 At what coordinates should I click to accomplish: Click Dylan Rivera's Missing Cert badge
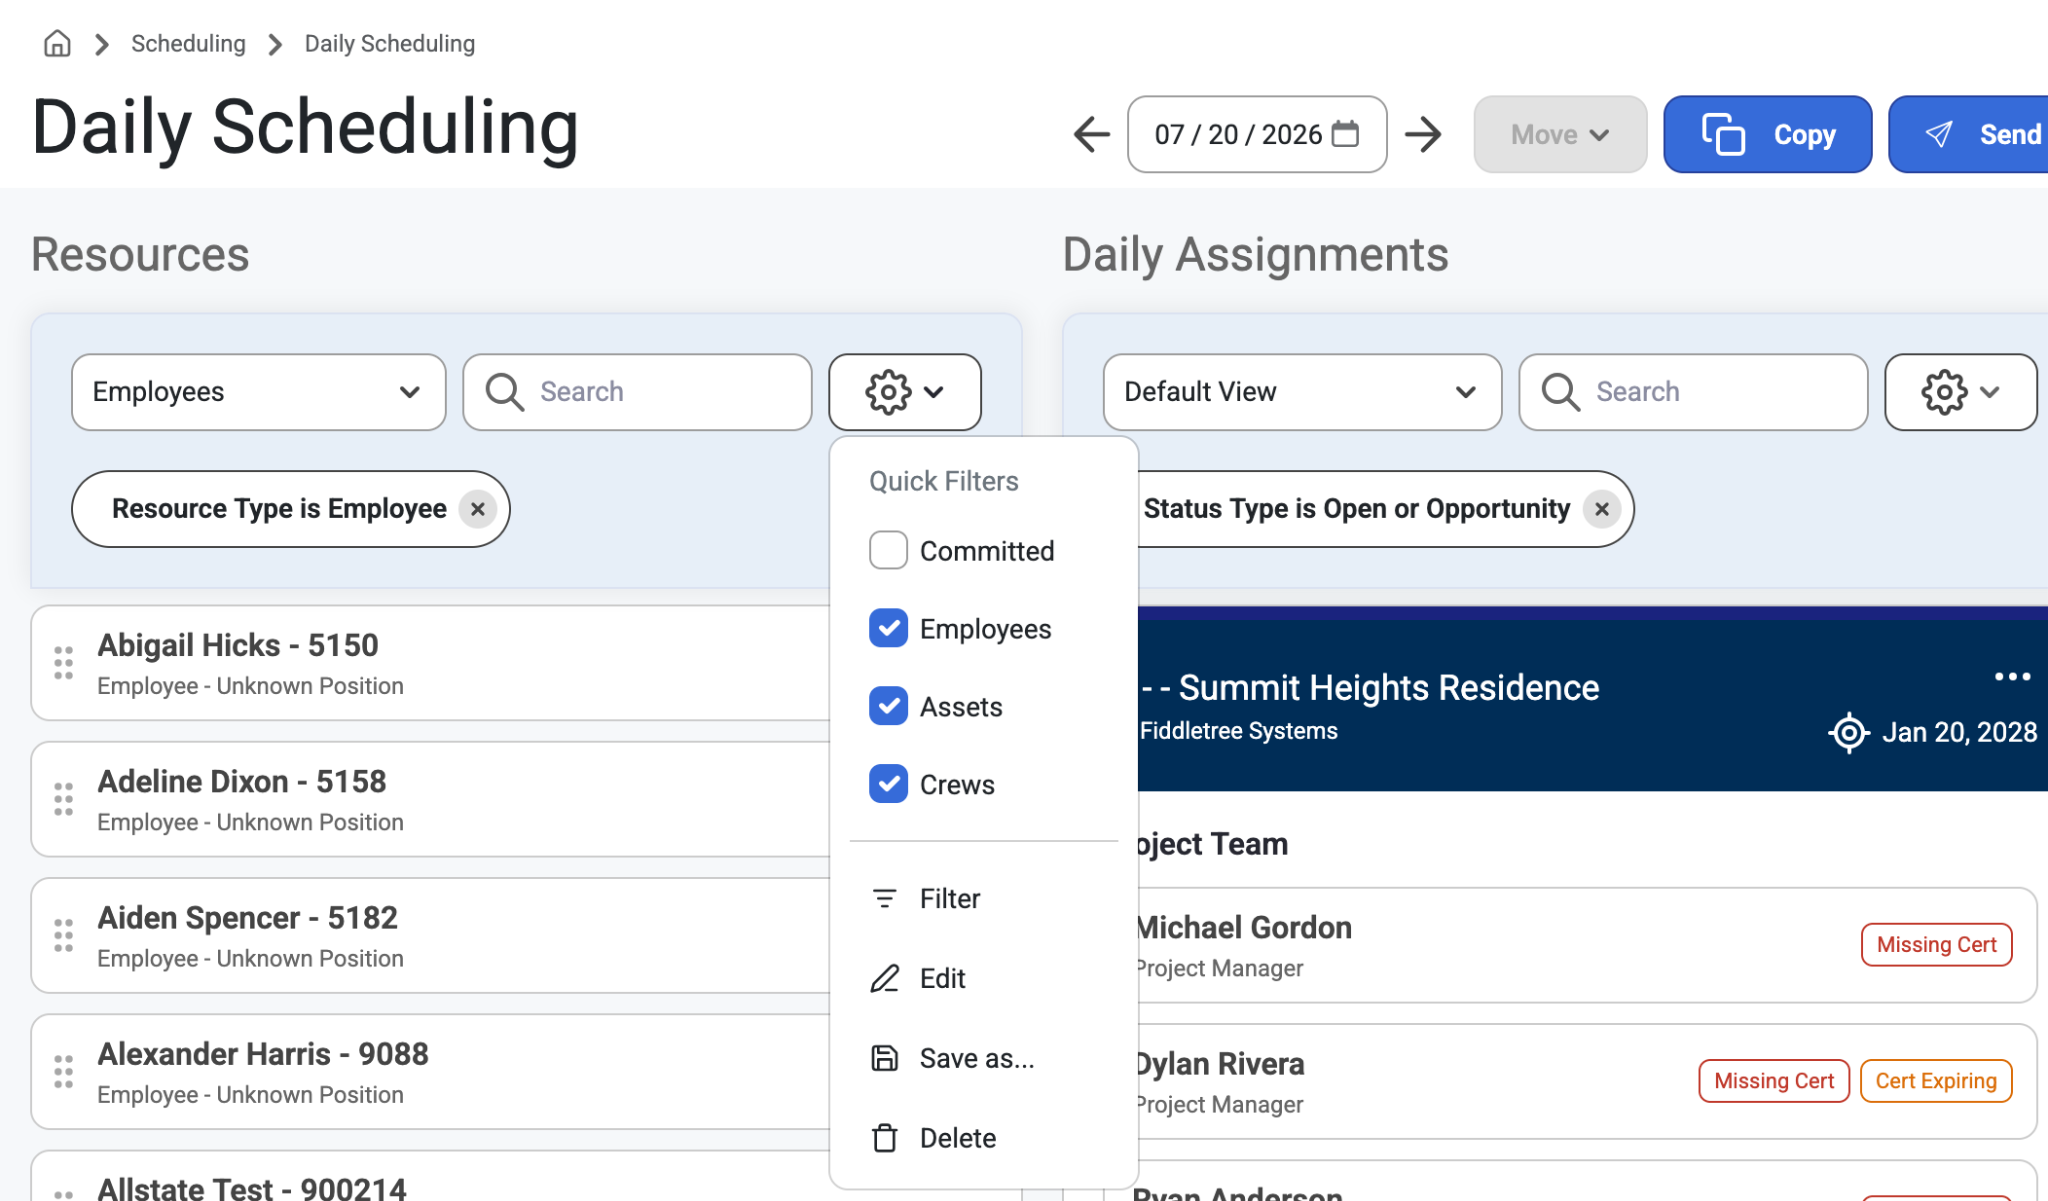pyautogui.click(x=1774, y=1081)
